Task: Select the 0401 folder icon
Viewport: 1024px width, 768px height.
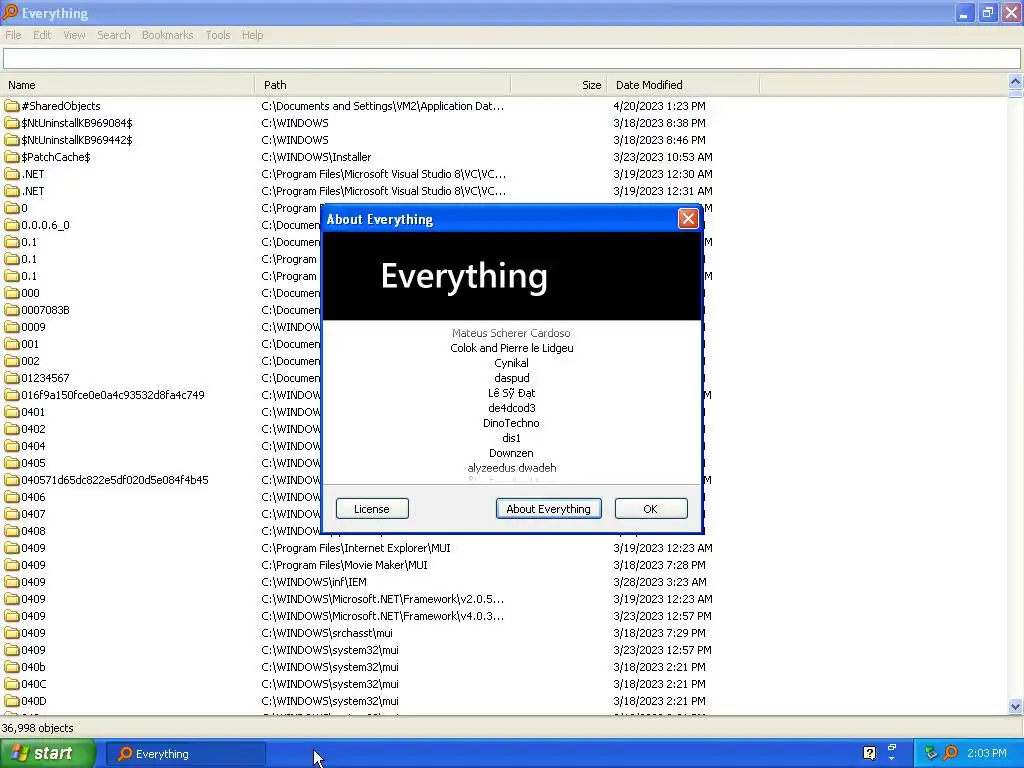Action: [x=12, y=411]
